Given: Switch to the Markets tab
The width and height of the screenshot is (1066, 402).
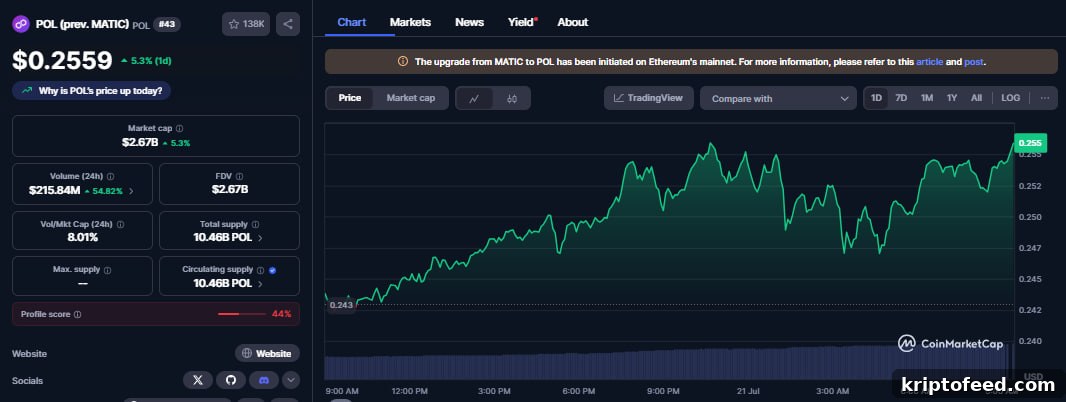Looking at the screenshot, I should [410, 22].
